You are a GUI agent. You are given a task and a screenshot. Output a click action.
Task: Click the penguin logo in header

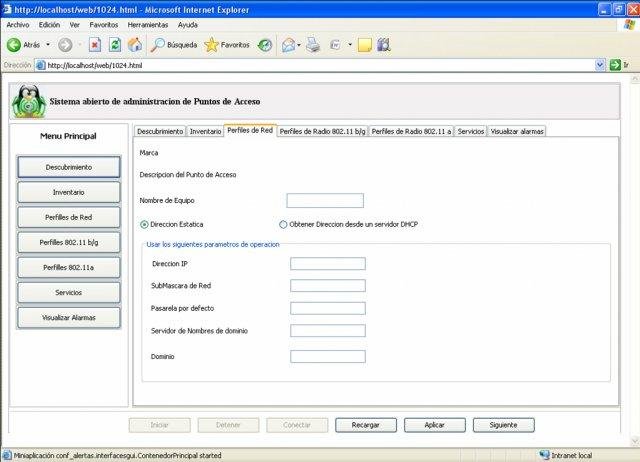(x=28, y=102)
